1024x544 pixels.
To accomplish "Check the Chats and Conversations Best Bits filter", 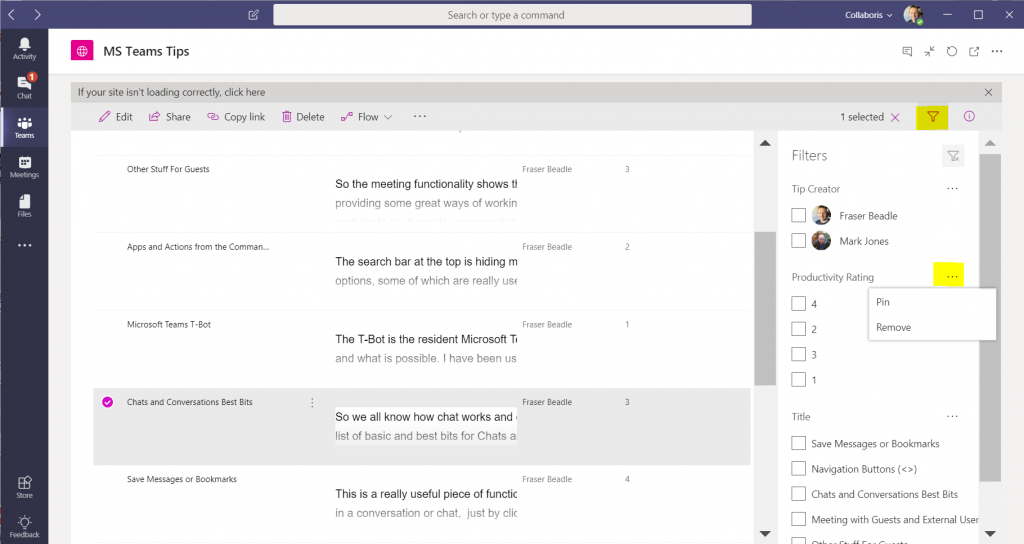I will 798,494.
